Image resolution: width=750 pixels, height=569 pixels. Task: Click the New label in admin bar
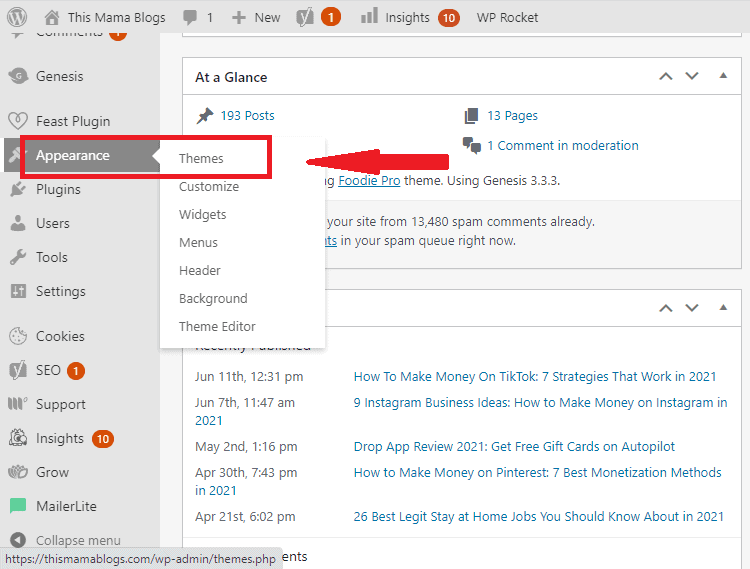[267, 18]
